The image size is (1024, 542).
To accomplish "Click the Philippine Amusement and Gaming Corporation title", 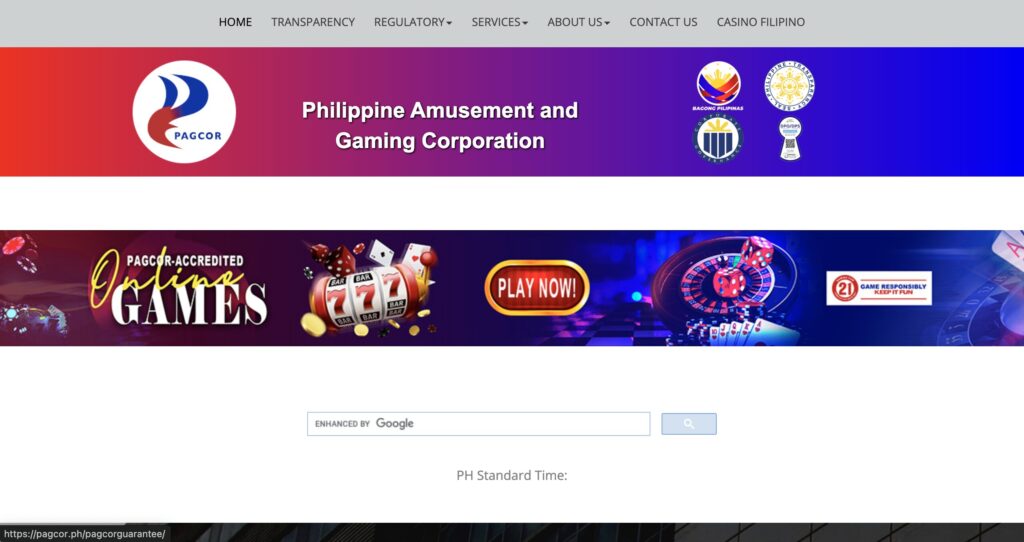I will (440, 125).
